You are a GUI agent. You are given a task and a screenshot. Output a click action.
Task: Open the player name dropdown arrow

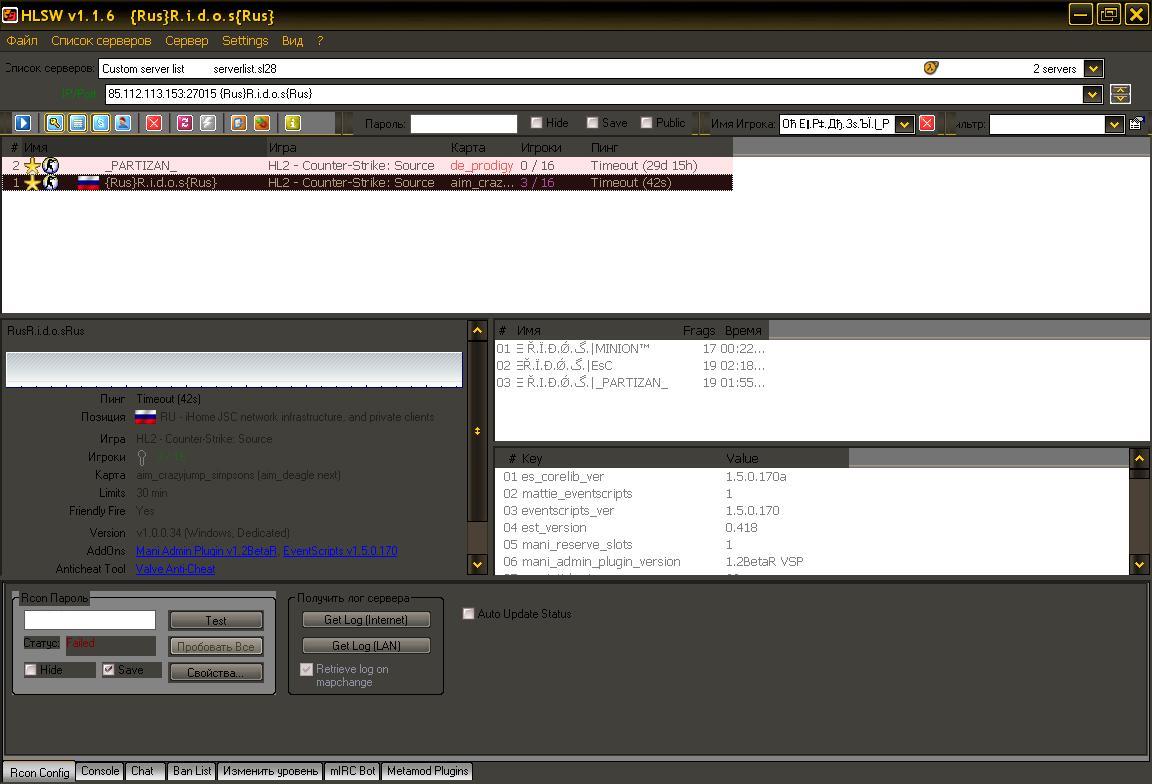904,124
